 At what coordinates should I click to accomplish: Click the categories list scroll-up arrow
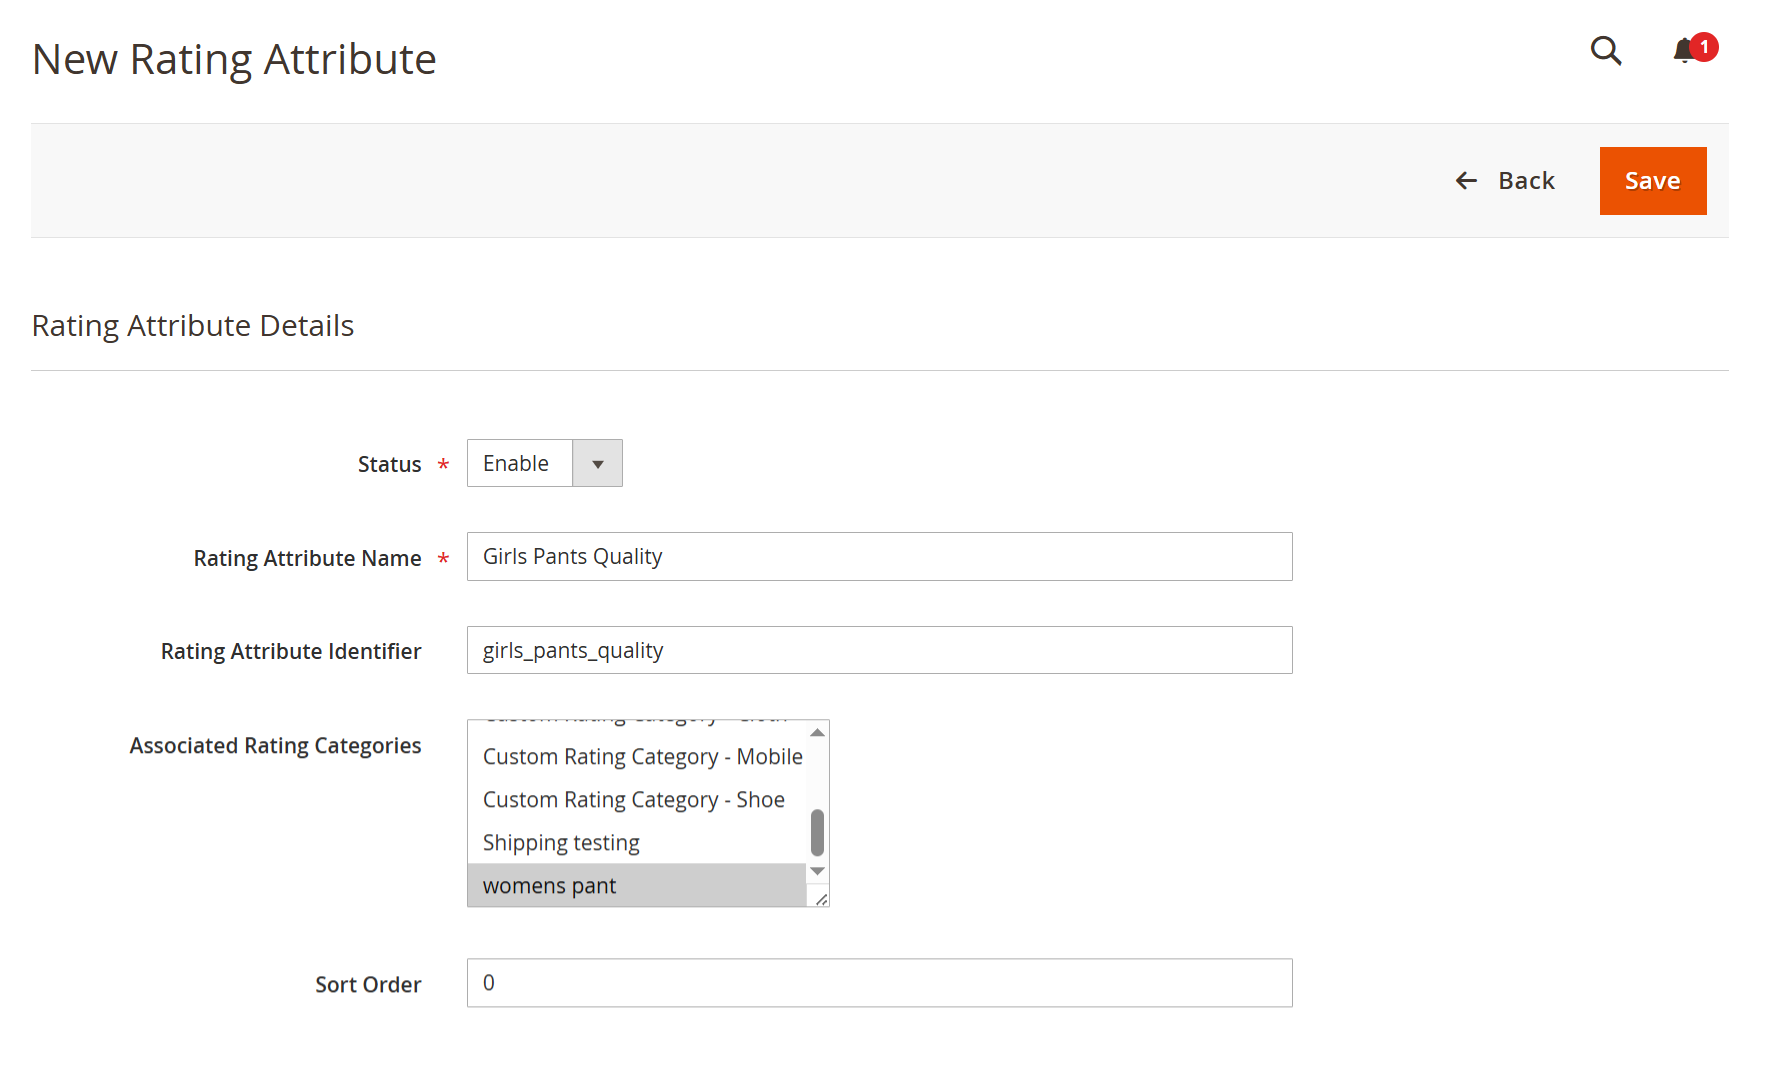coord(817,732)
